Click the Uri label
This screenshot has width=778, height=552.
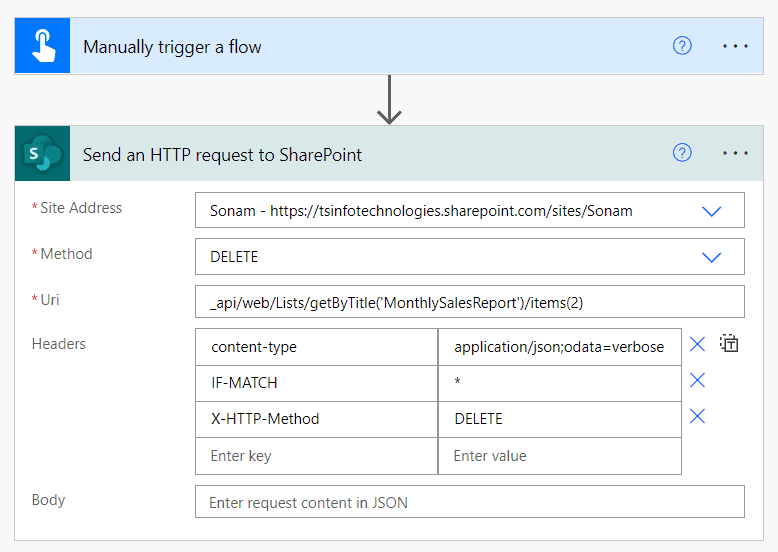(50, 300)
